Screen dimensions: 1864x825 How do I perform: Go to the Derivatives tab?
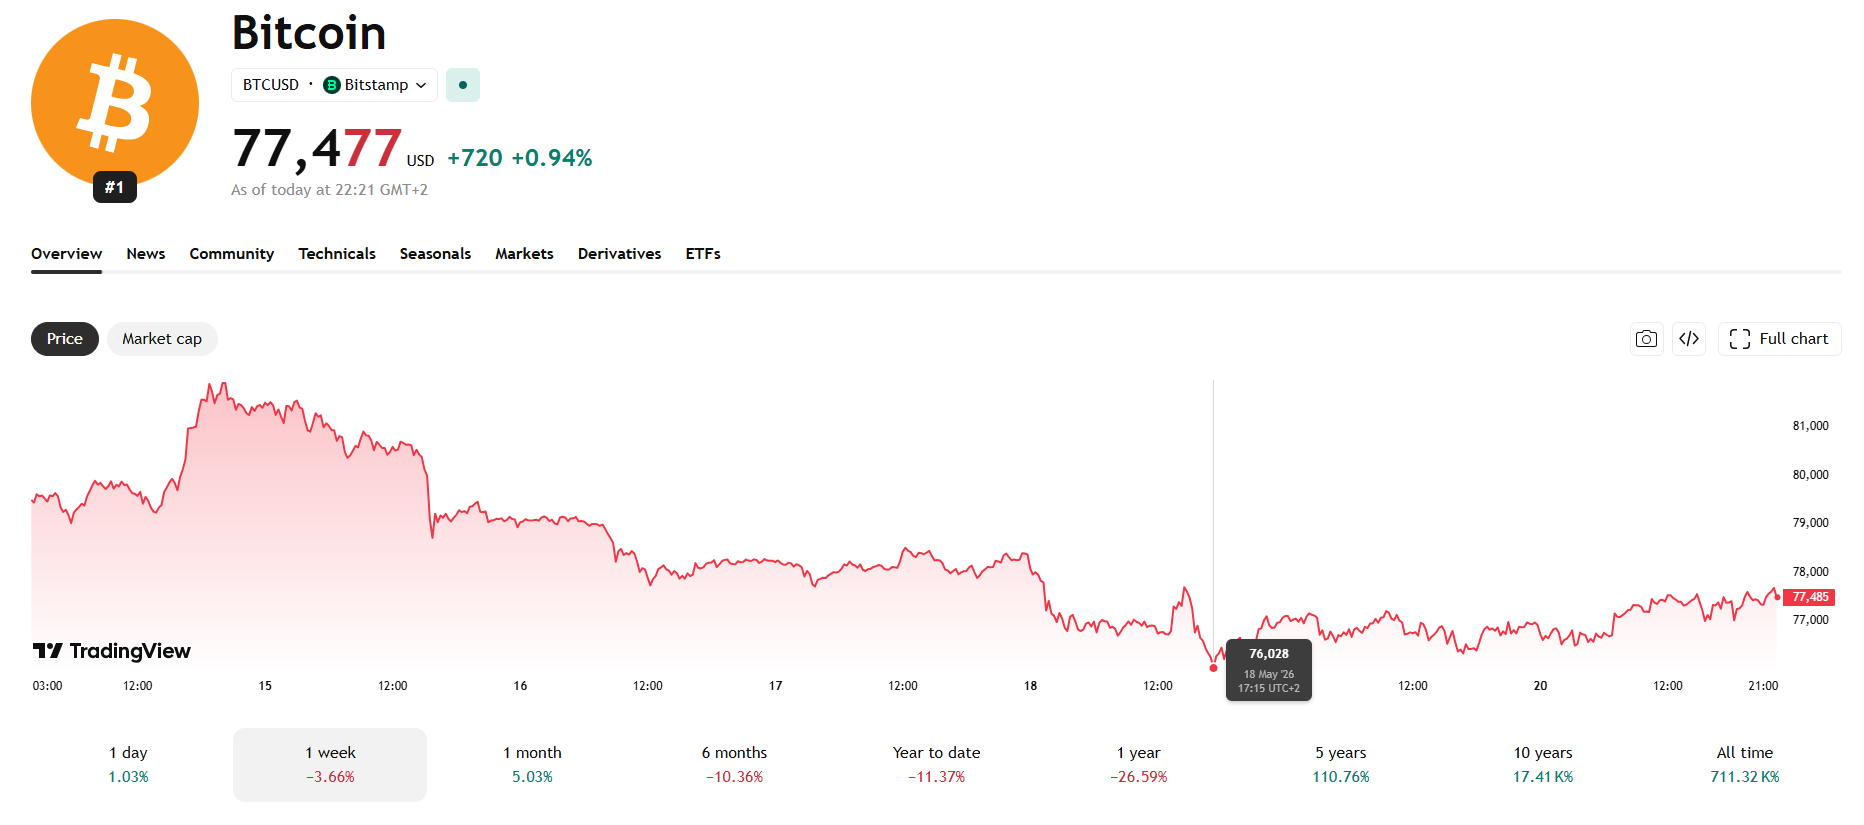click(x=619, y=254)
